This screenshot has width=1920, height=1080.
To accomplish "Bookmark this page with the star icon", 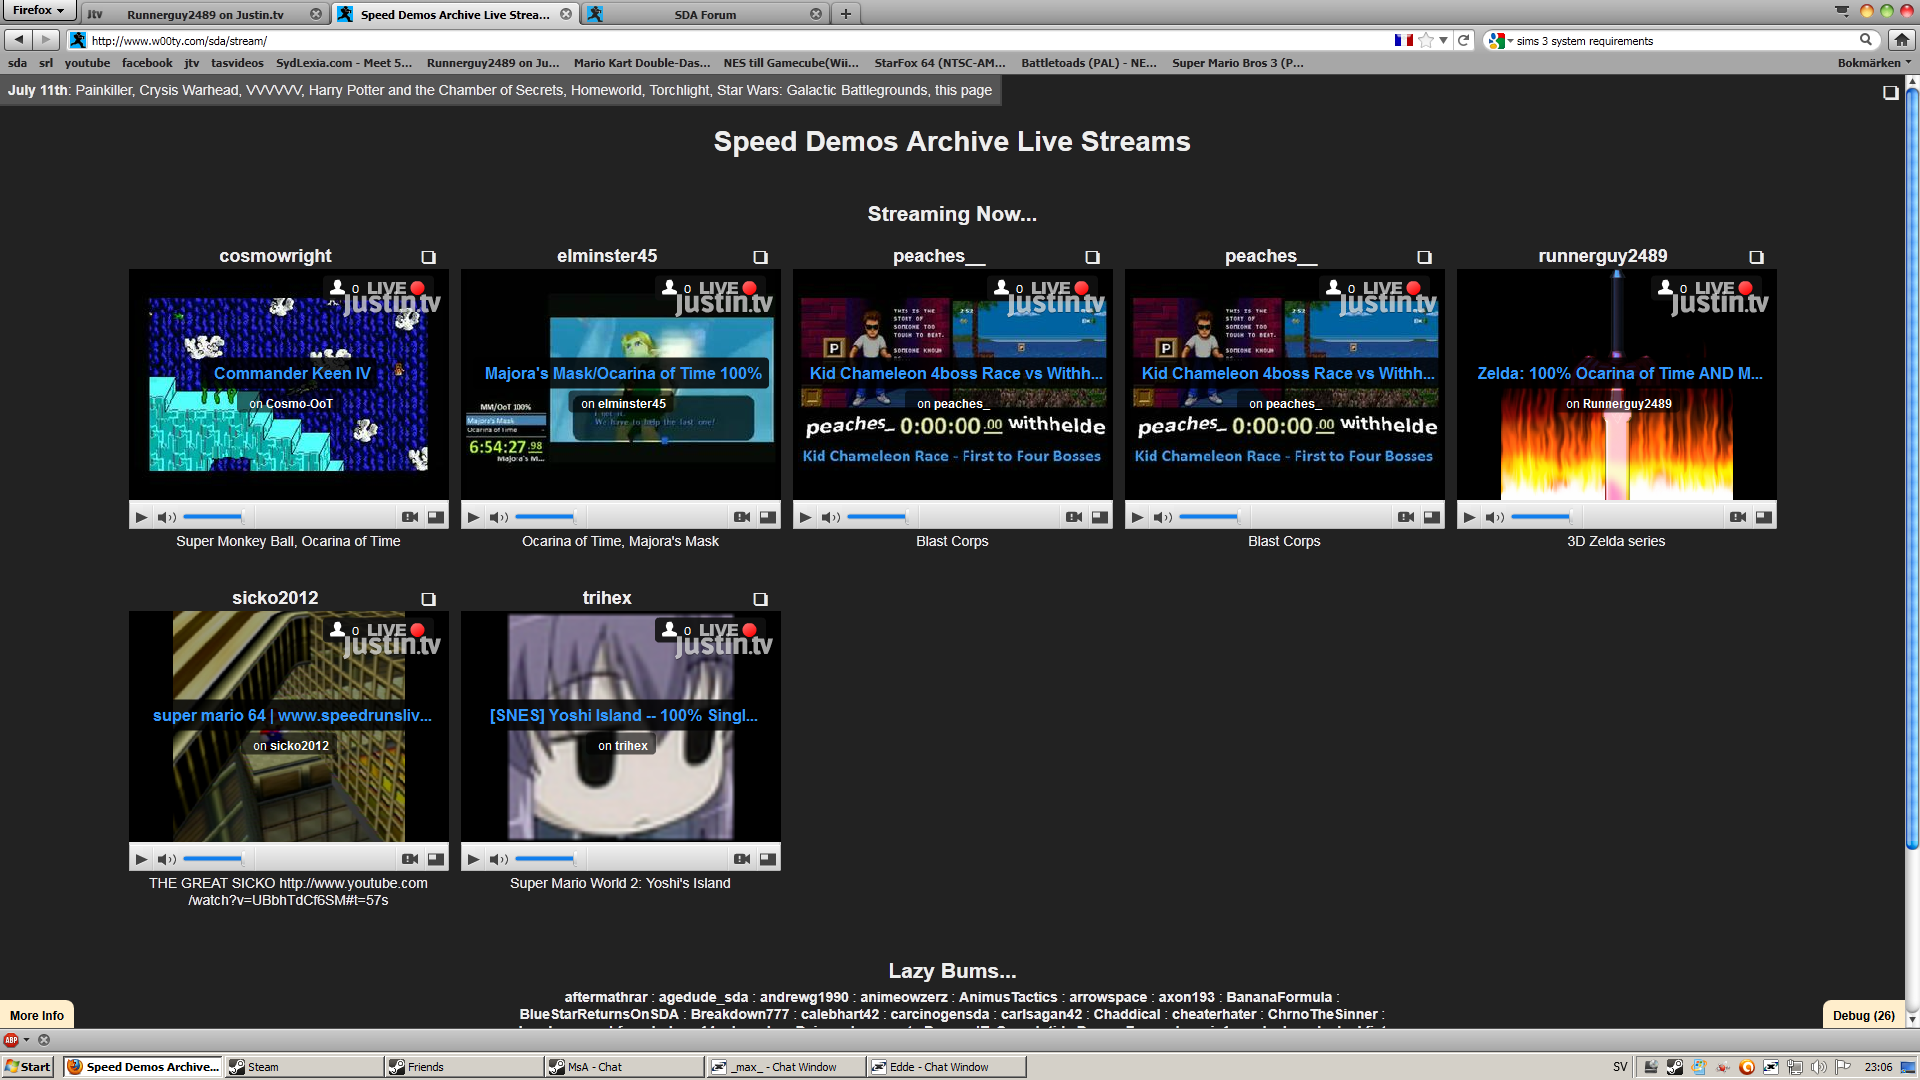I will tap(1426, 40).
